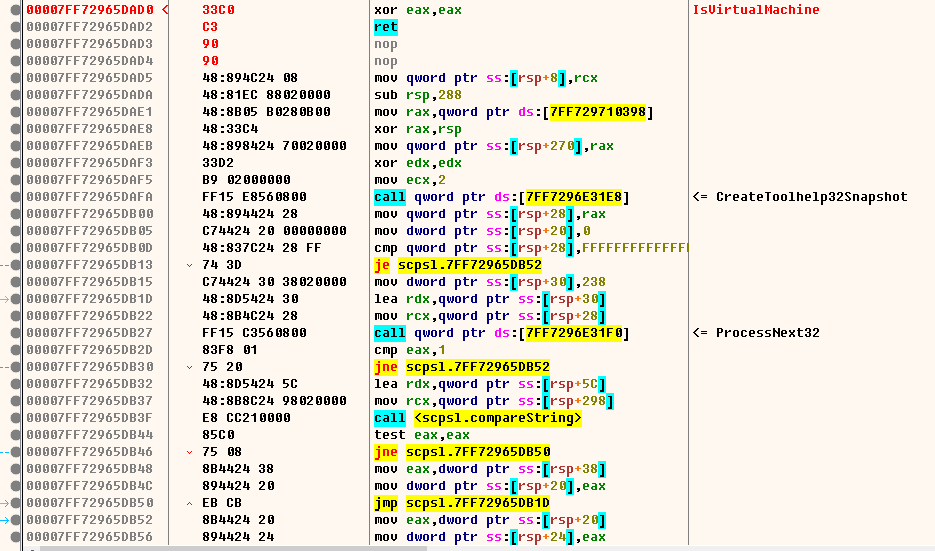Viewport: 935px width, 551px height.
Task: Select address 00007FF72965DB1D
Action: click(89, 299)
